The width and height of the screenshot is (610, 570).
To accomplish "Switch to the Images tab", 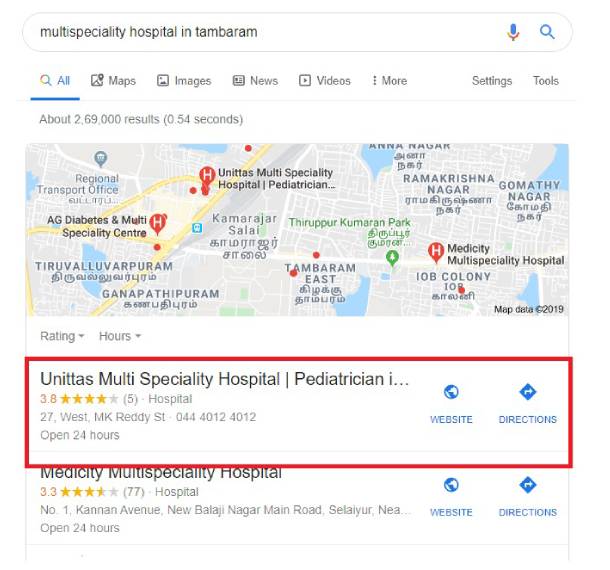I will [x=184, y=81].
